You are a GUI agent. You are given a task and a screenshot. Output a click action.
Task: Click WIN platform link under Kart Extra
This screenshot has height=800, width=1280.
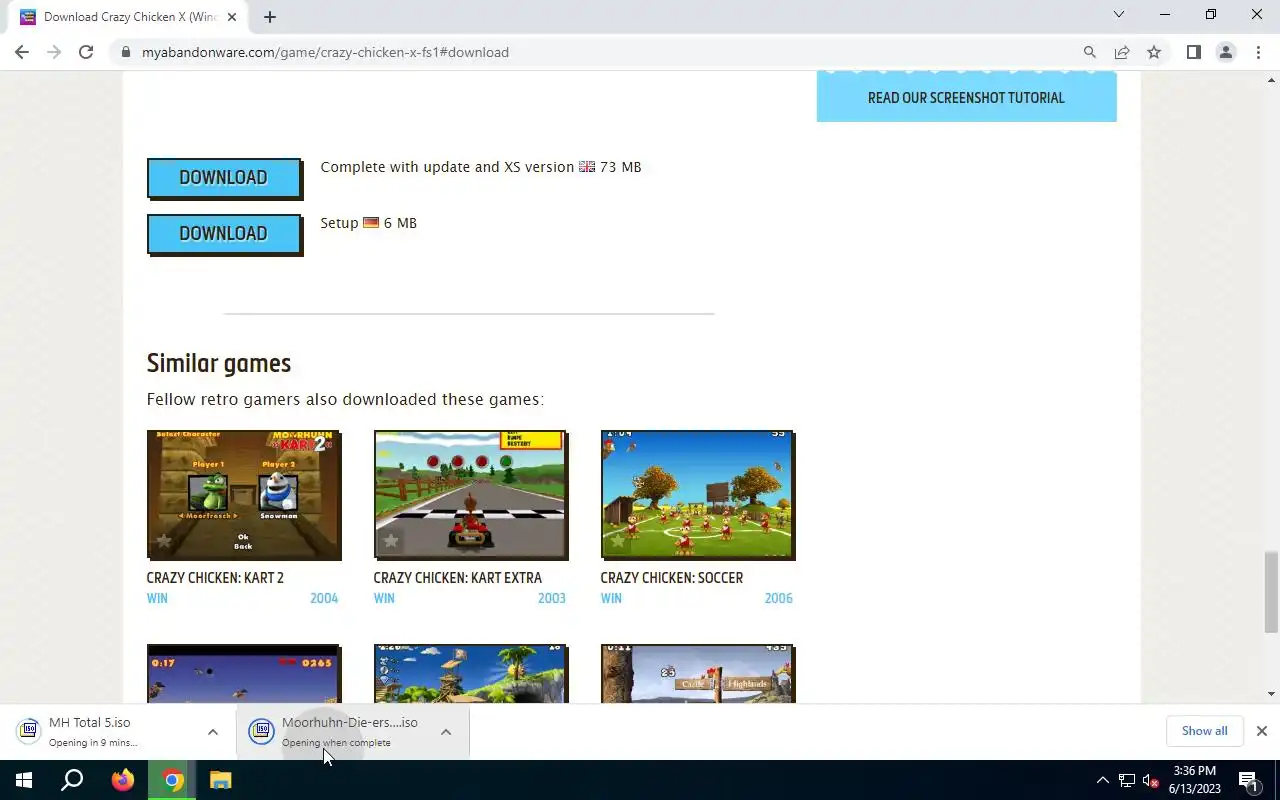click(384, 598)
